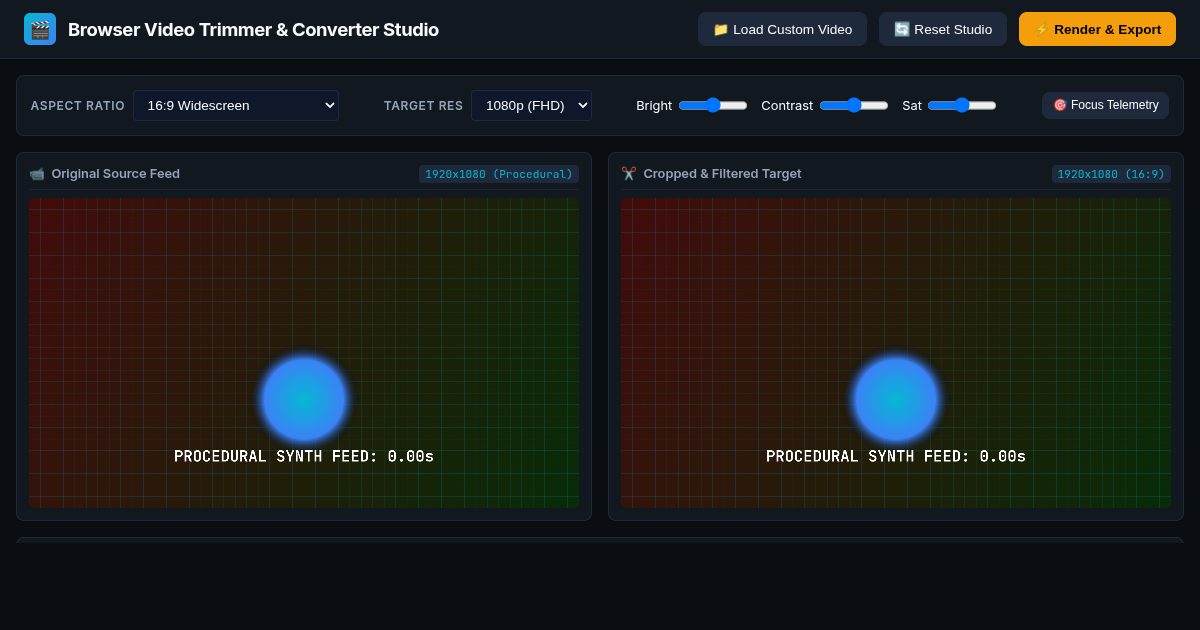Click the Cropped & Filtered Target video preview
1200x630 pixels.
tap(896, 353)
